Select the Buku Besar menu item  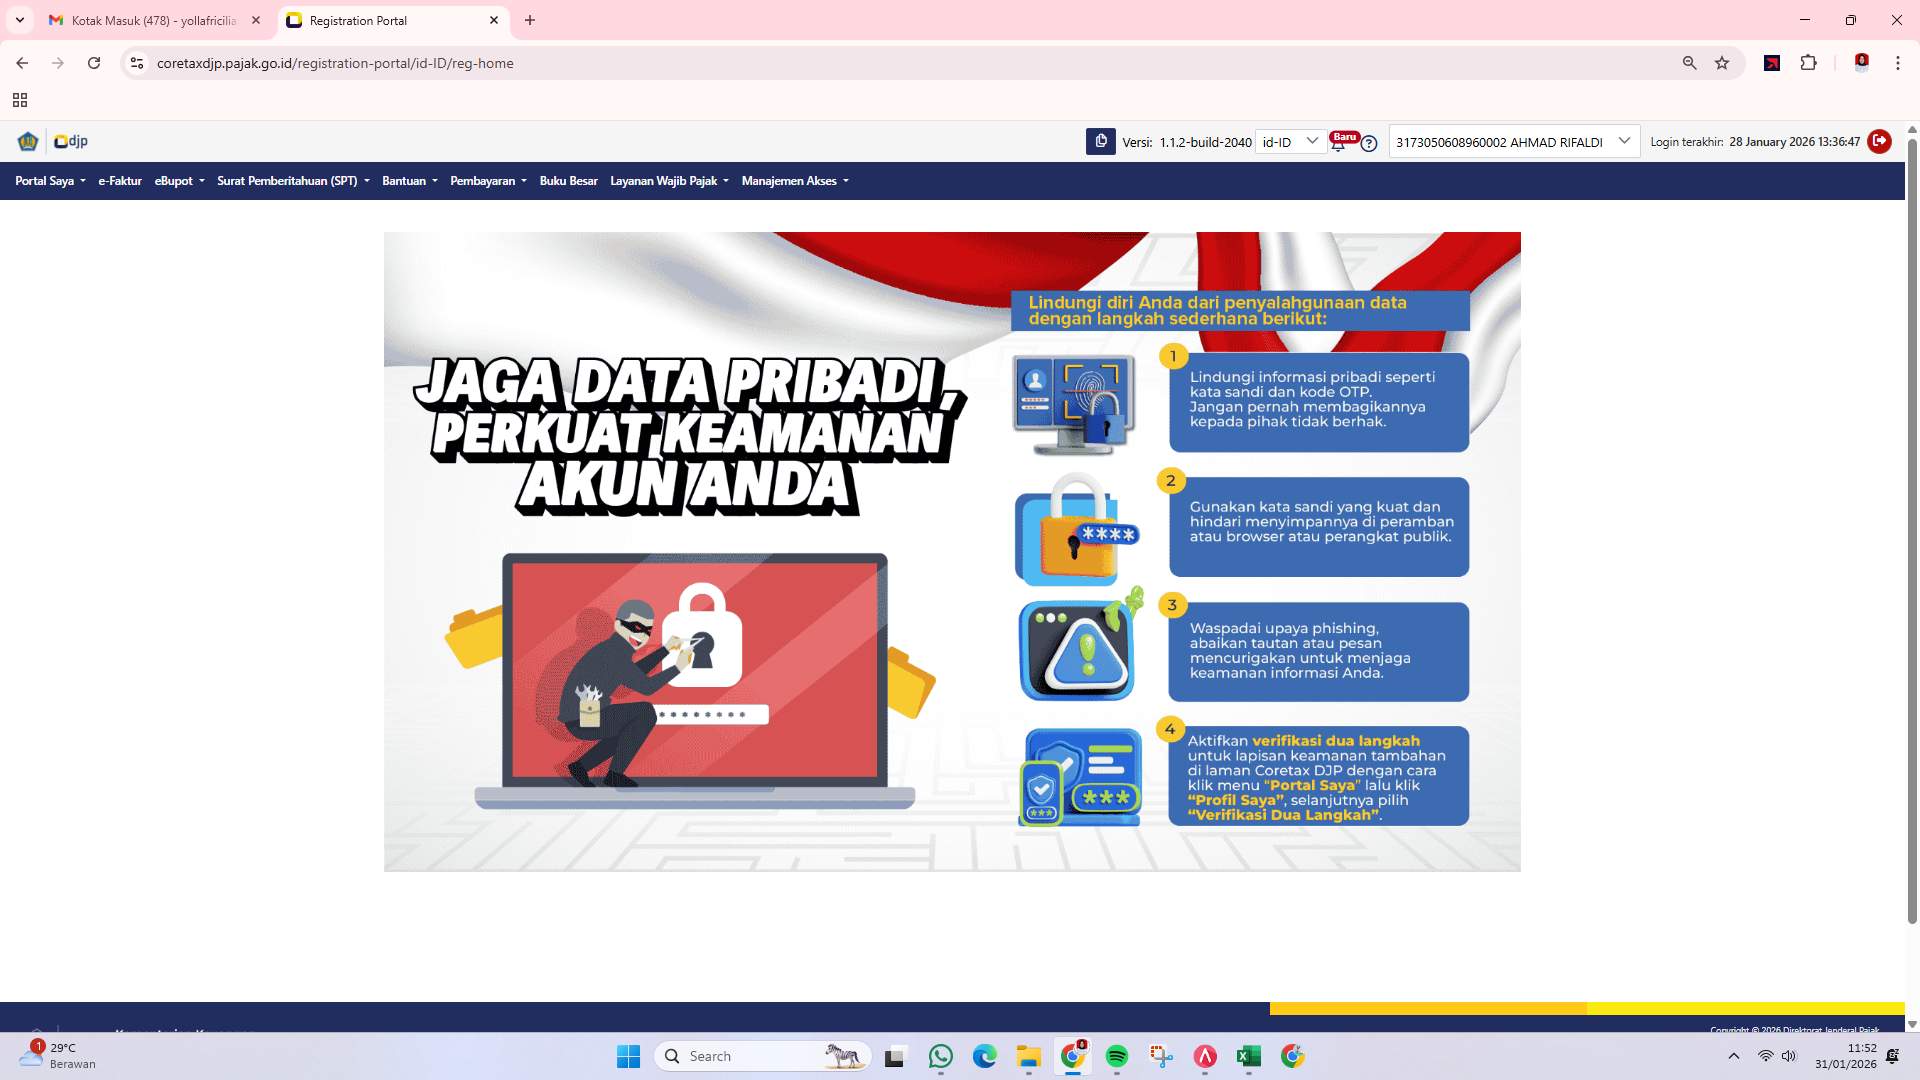(x=568, y=181)
